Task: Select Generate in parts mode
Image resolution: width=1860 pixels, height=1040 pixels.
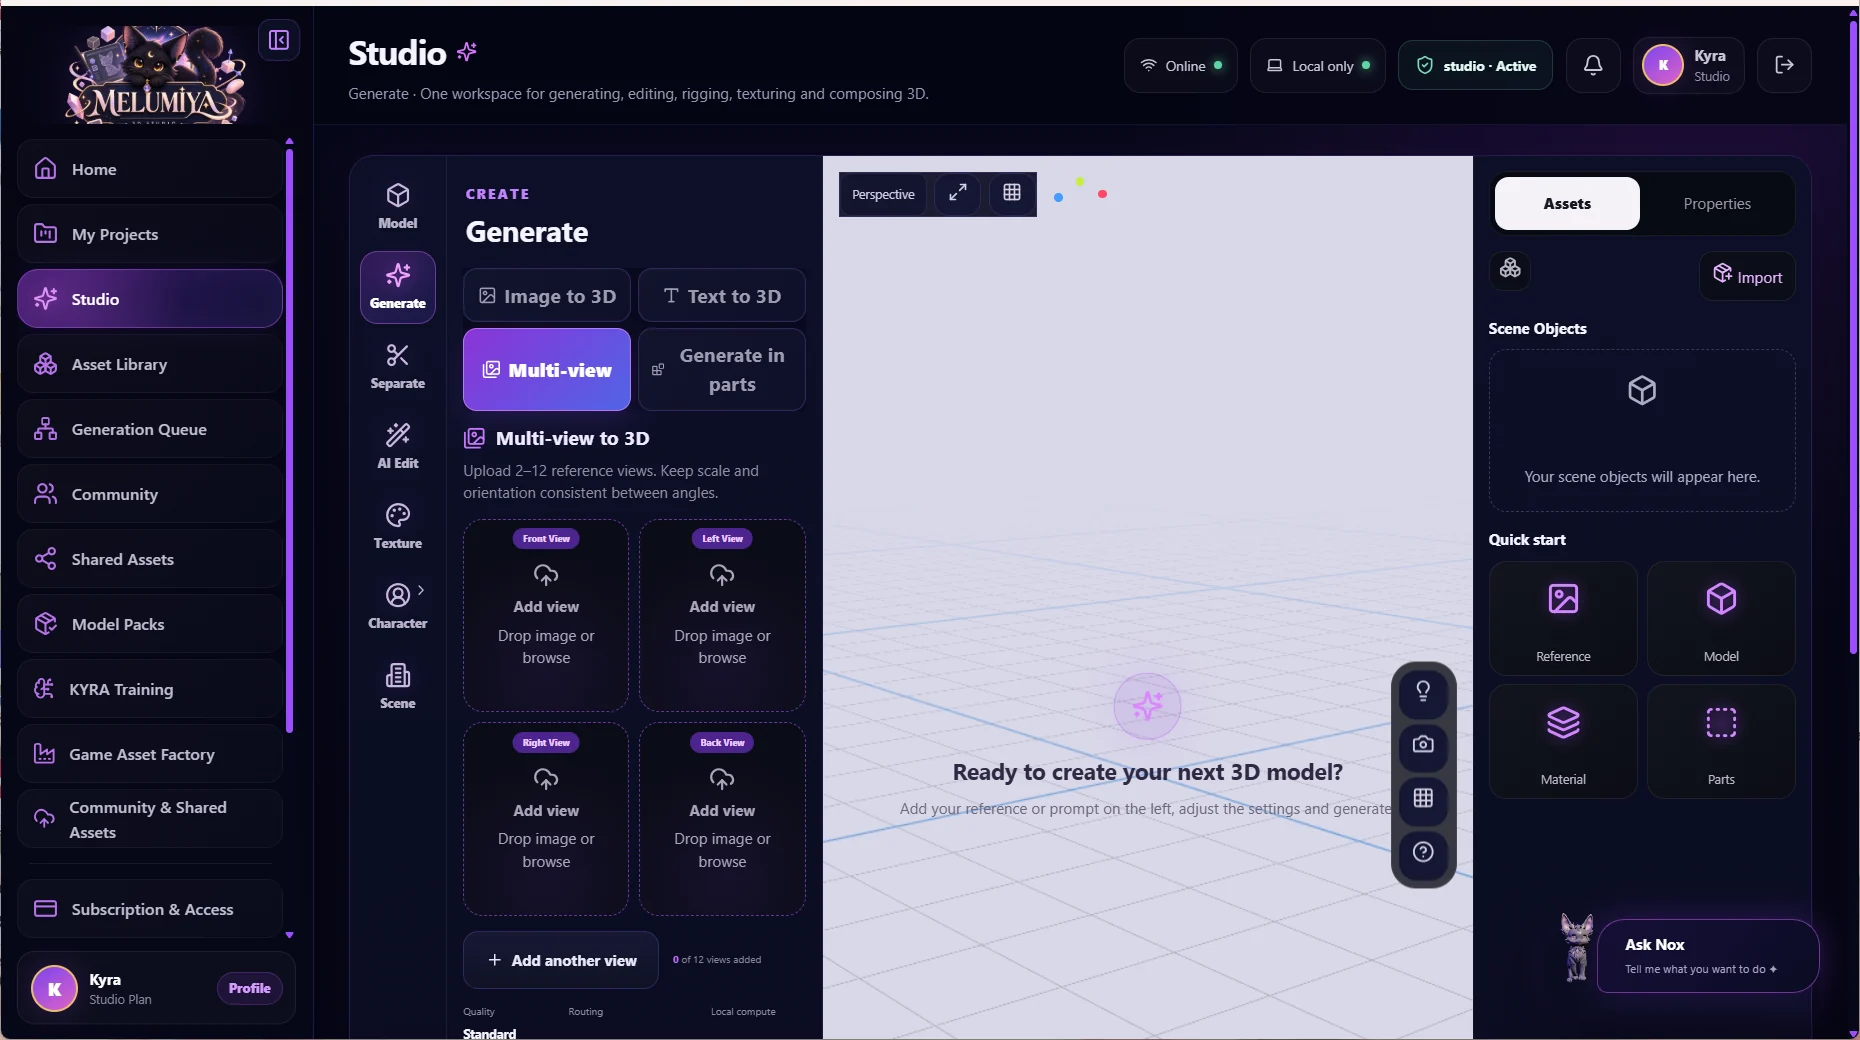Action: point(722,370)
